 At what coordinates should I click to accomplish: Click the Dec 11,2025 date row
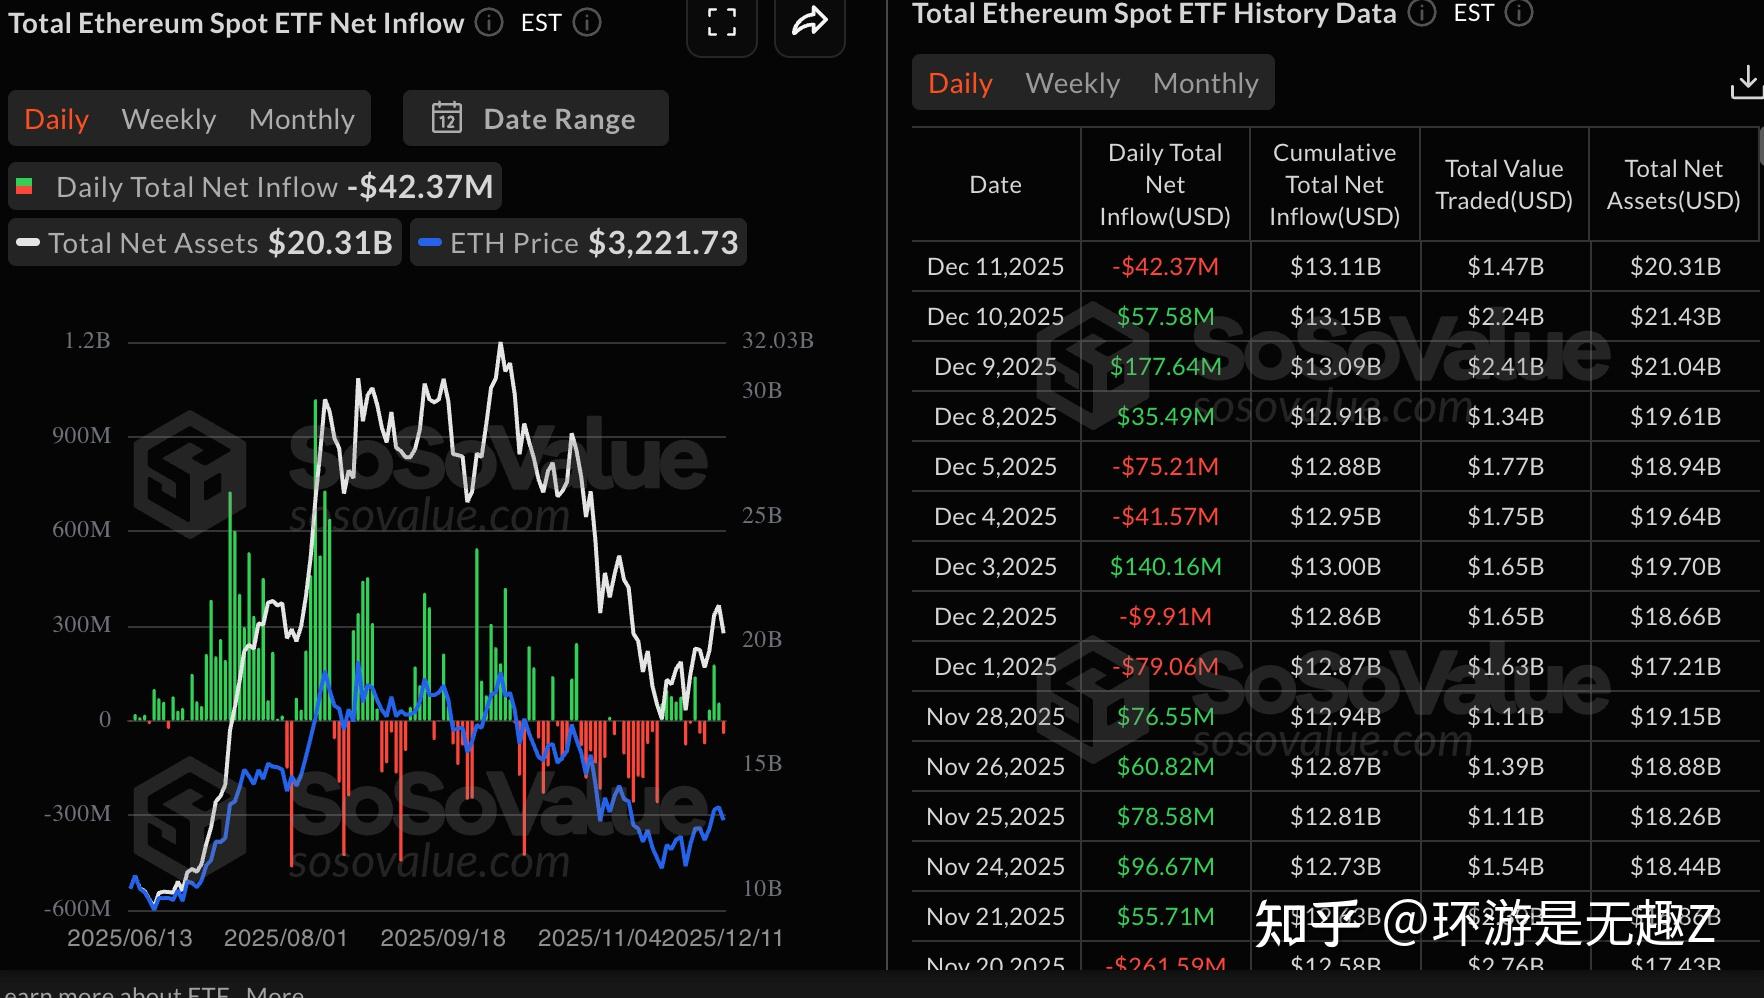(x=995, y=267)
